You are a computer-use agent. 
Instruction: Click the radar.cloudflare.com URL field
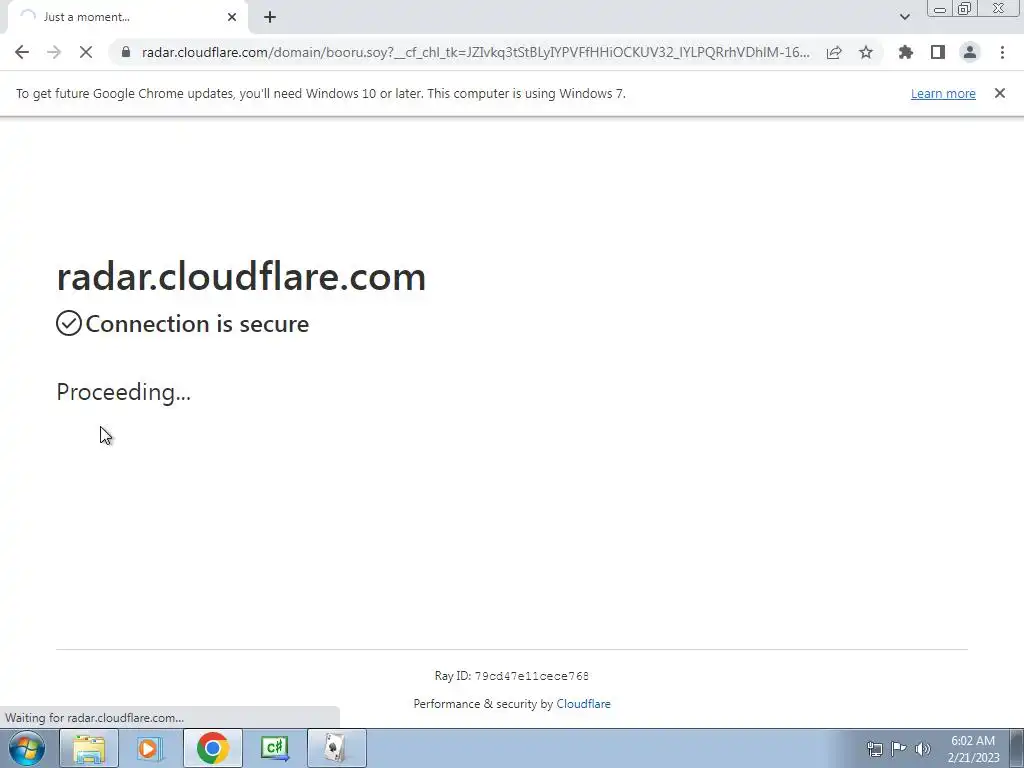pyautogui.click(x=475, y=52)
